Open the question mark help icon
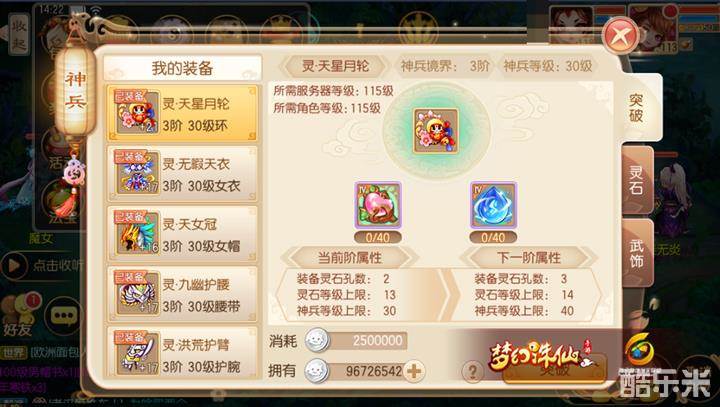Screen dimensions: 720x407 pyautogui.click(x=472, y=370)
